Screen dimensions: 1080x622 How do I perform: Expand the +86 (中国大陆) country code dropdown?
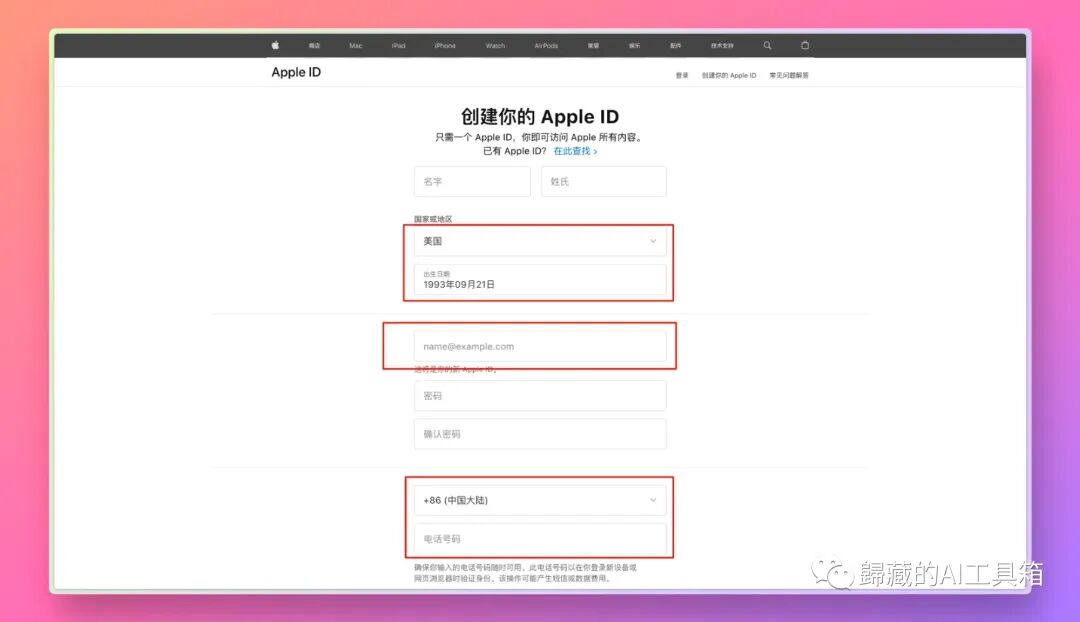click(x=540, y=500)
